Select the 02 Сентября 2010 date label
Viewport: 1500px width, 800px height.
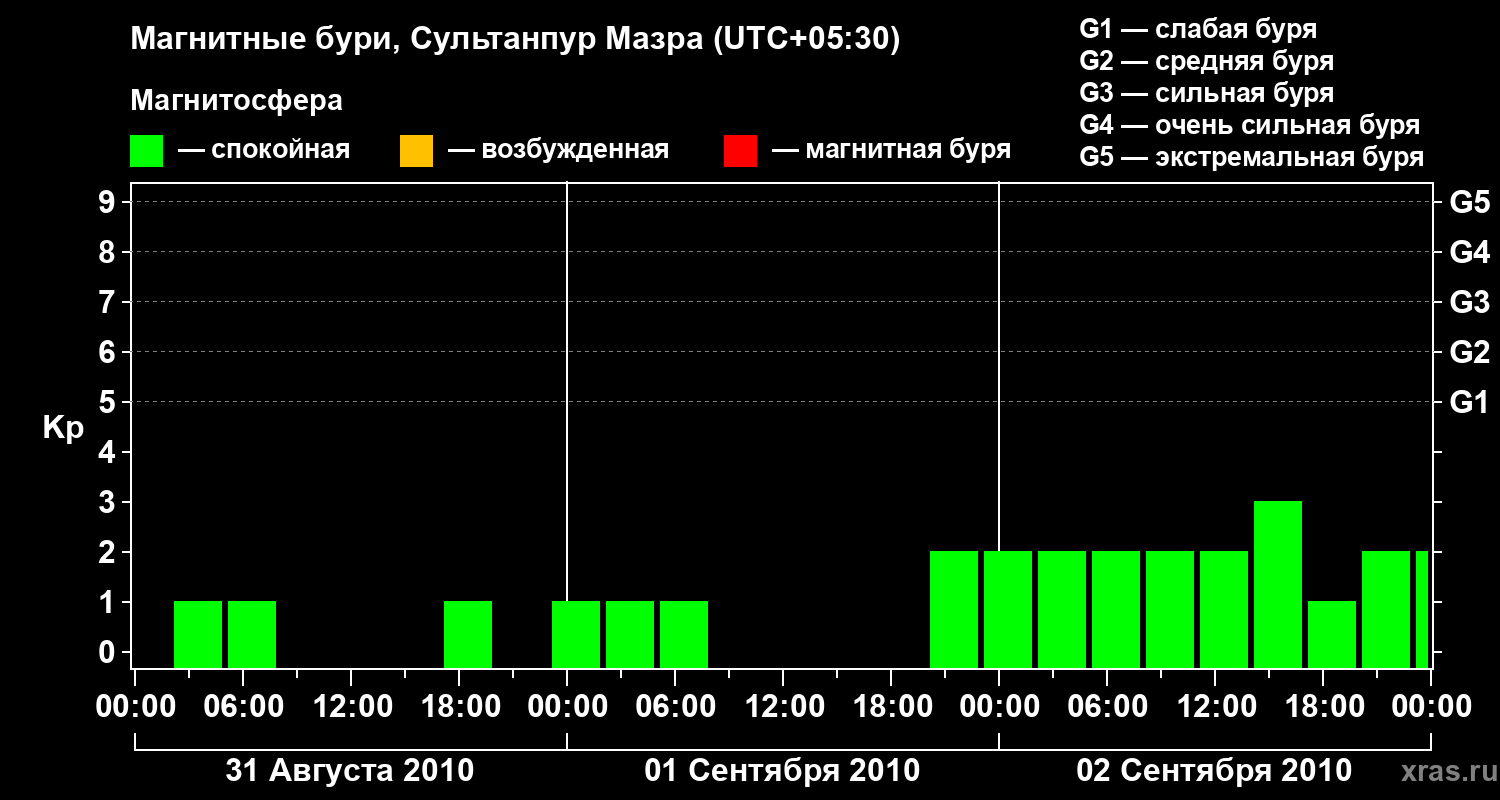click(x=1214, y=771)
